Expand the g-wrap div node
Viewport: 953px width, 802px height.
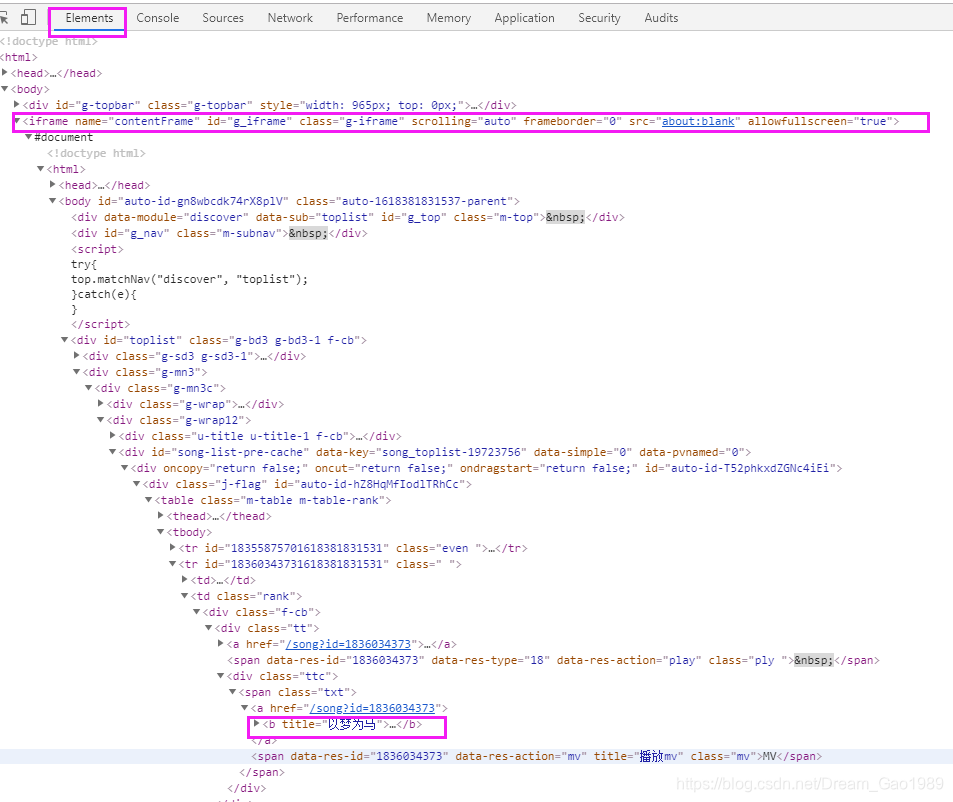click(101, 403)
